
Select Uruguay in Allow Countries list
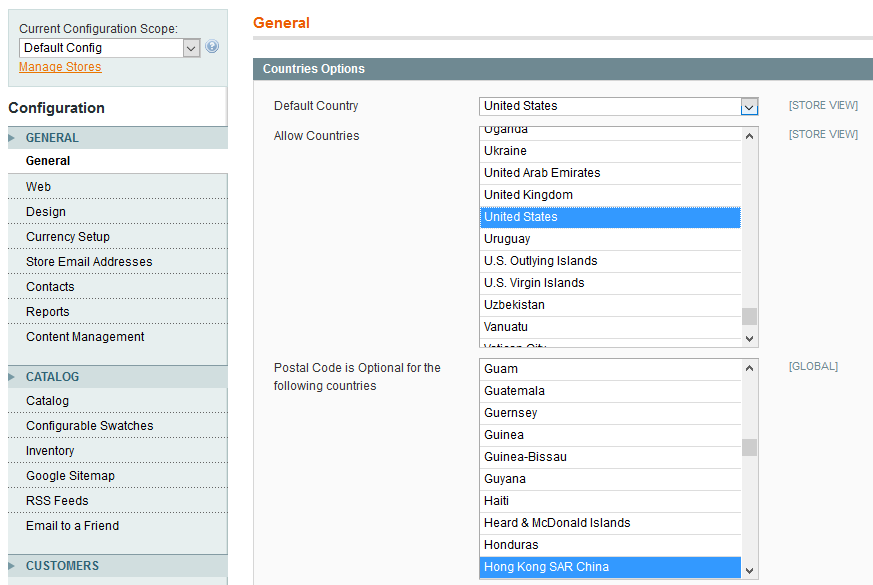(x=507, y=239)
